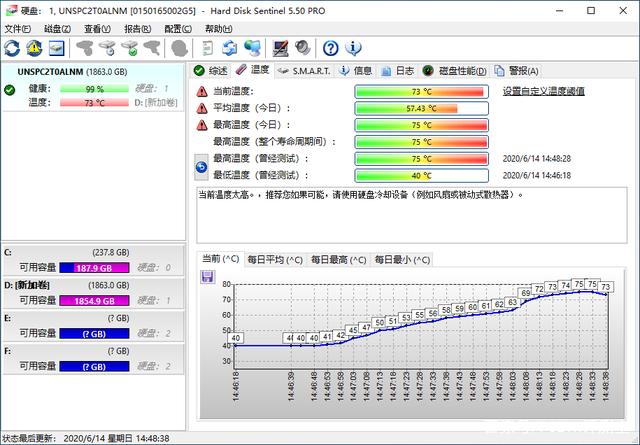640x445 pixels.
Task: Click the 2020/6/14 14:48:28 timestamp
Action: [x=537, y=159]
